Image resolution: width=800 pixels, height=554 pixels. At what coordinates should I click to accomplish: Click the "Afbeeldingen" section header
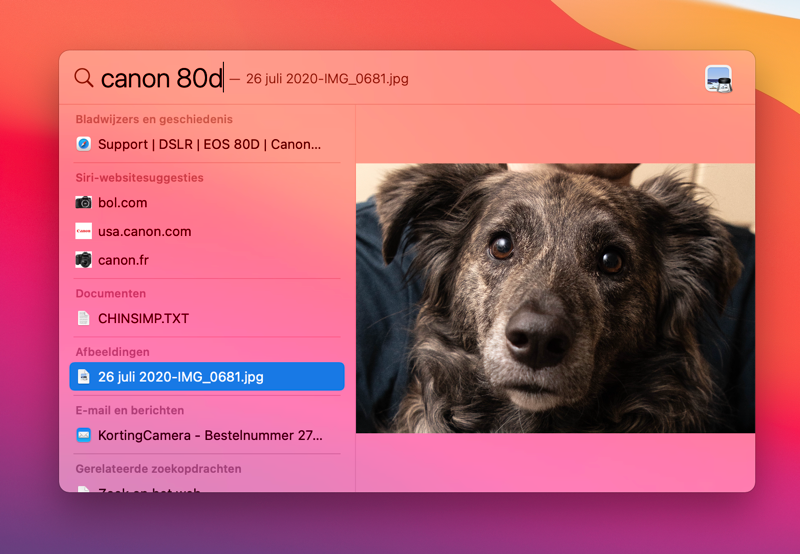click(x=112, y=352)
